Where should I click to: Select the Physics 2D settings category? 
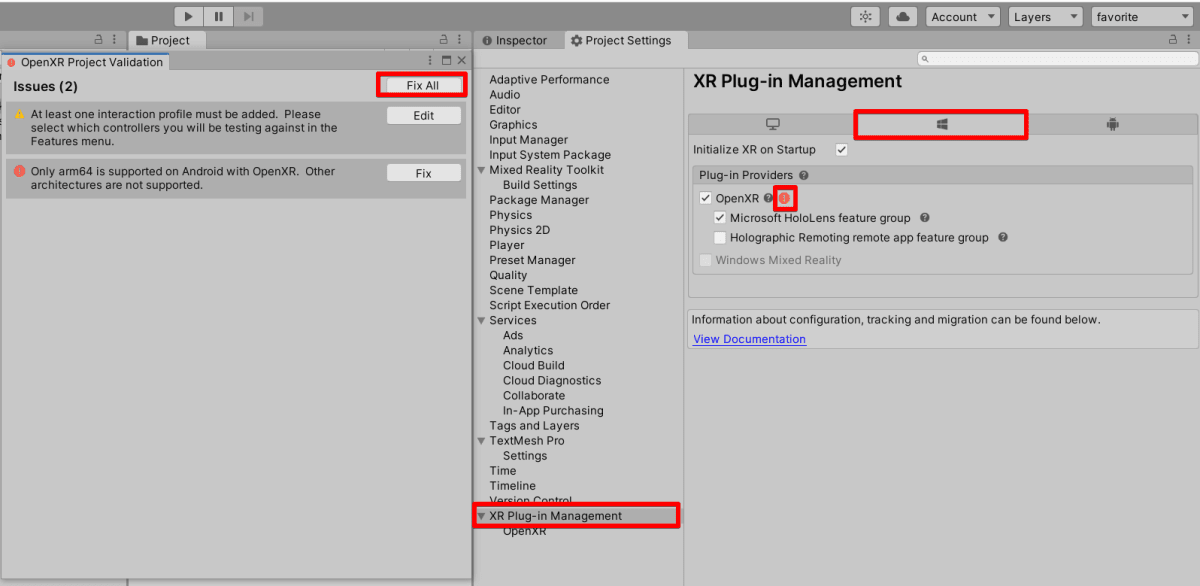519,230
